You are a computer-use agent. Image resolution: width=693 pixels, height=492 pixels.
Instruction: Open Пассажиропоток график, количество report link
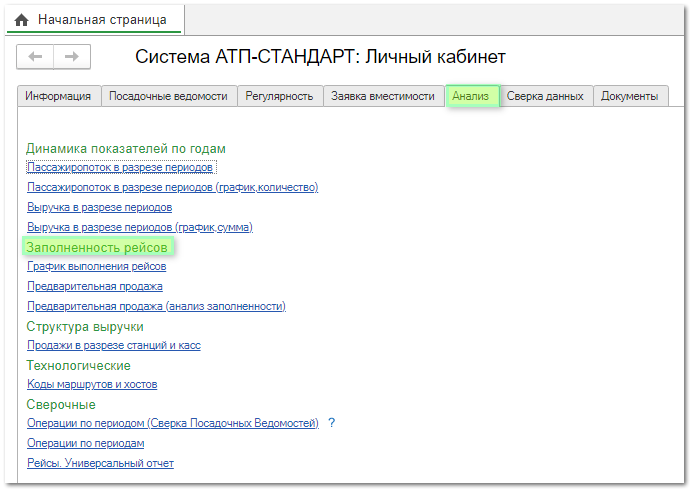pos(172,187)
